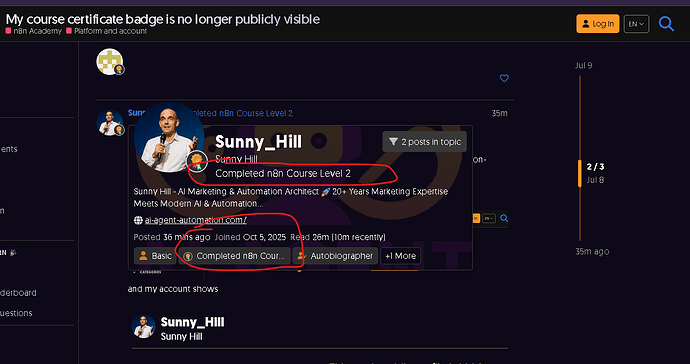Click Sunny_Hill name in embedded account screenshot

click(192, 322)
